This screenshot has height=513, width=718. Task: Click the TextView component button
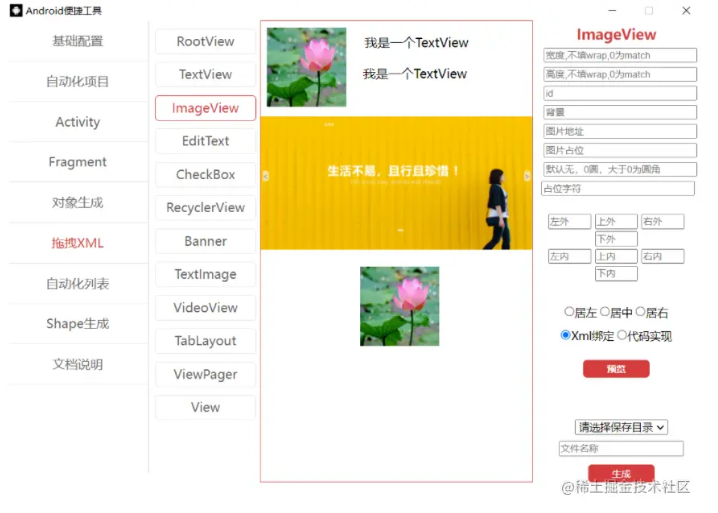[206, 75]
